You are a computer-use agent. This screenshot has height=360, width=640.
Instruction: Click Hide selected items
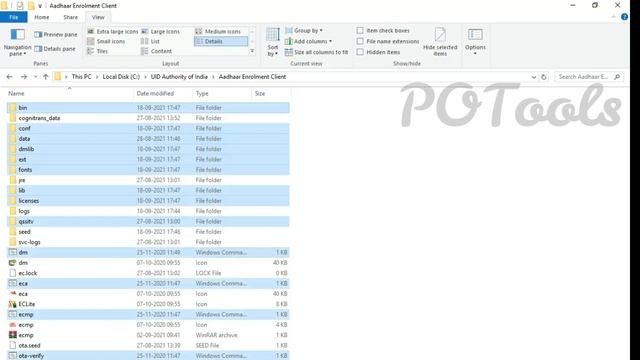[440, 42]
